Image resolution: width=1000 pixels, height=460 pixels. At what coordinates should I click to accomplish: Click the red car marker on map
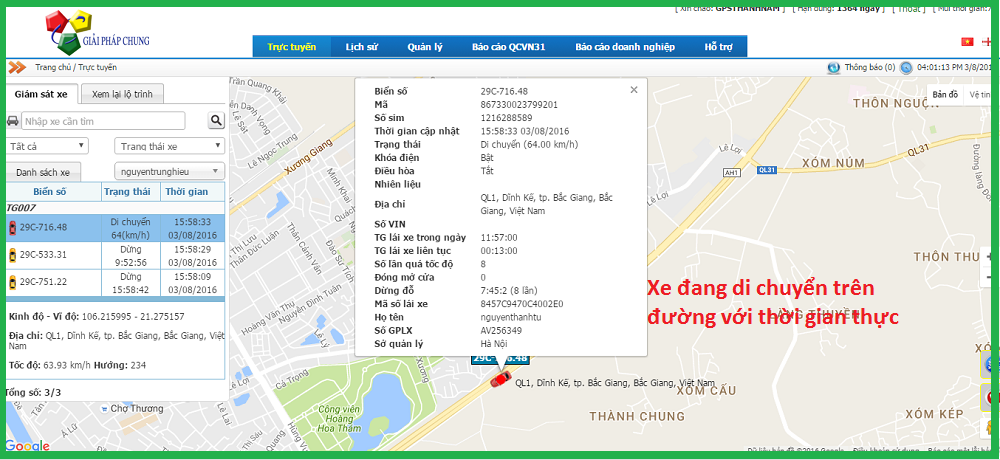(501, 379)
